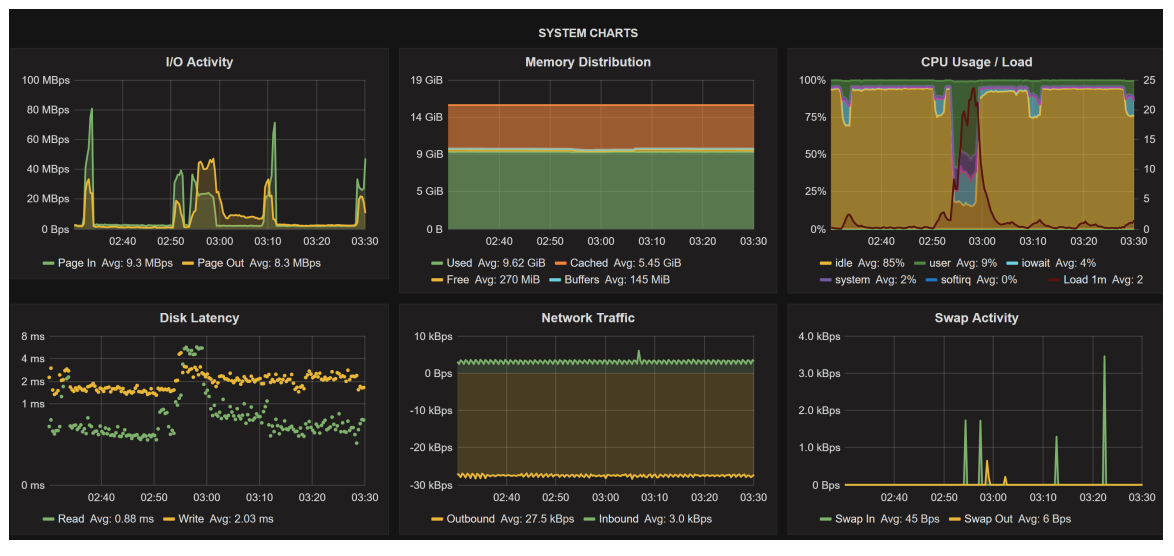Screen dimensions: 1174x556
Task: Open the Network Traffic panel title menu
Action: 587,318
